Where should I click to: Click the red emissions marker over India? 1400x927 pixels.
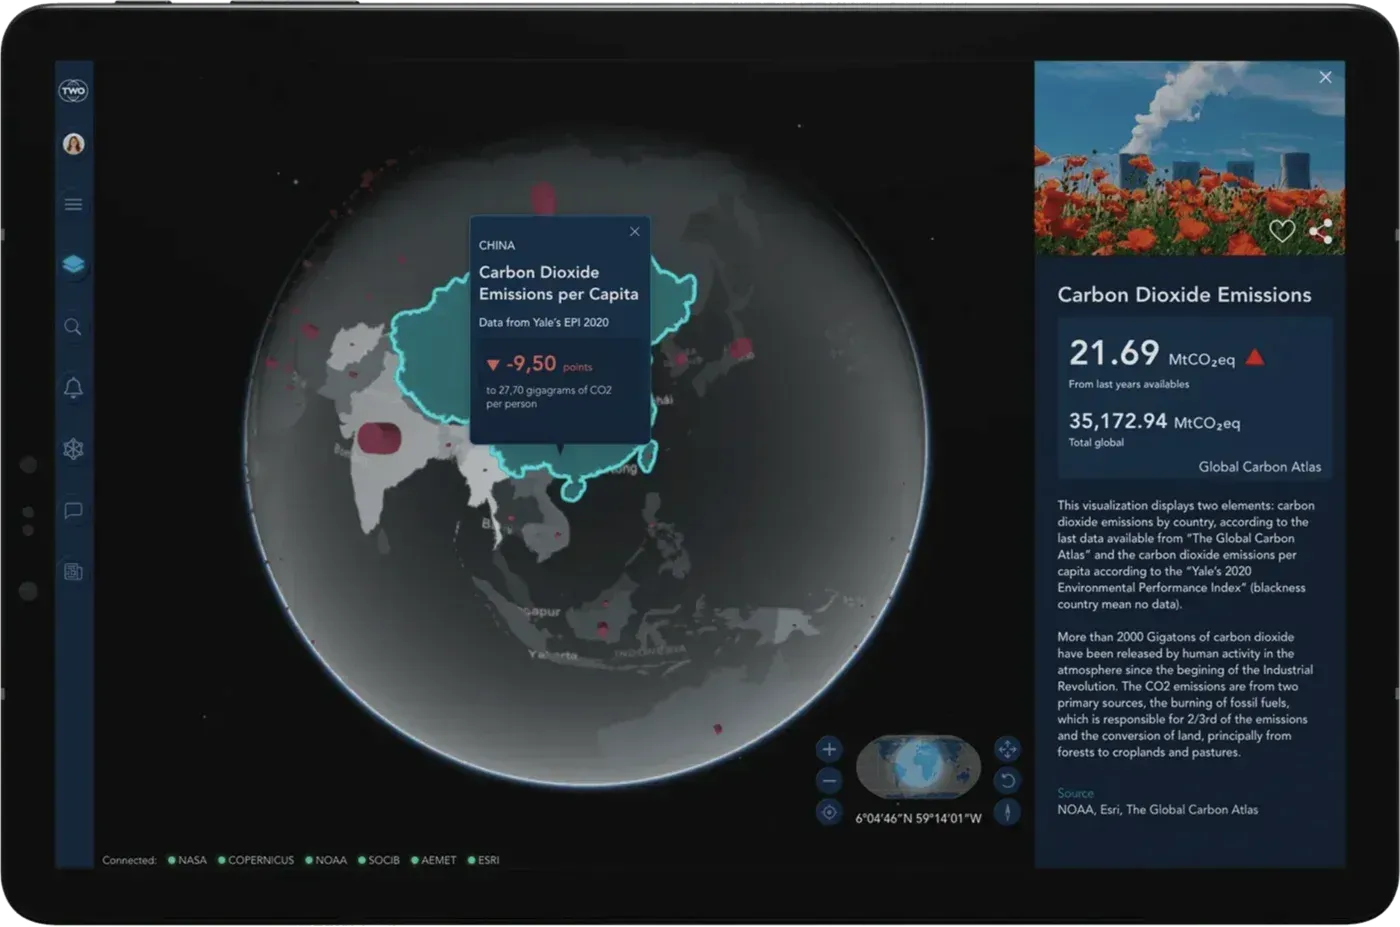[379, 438]
